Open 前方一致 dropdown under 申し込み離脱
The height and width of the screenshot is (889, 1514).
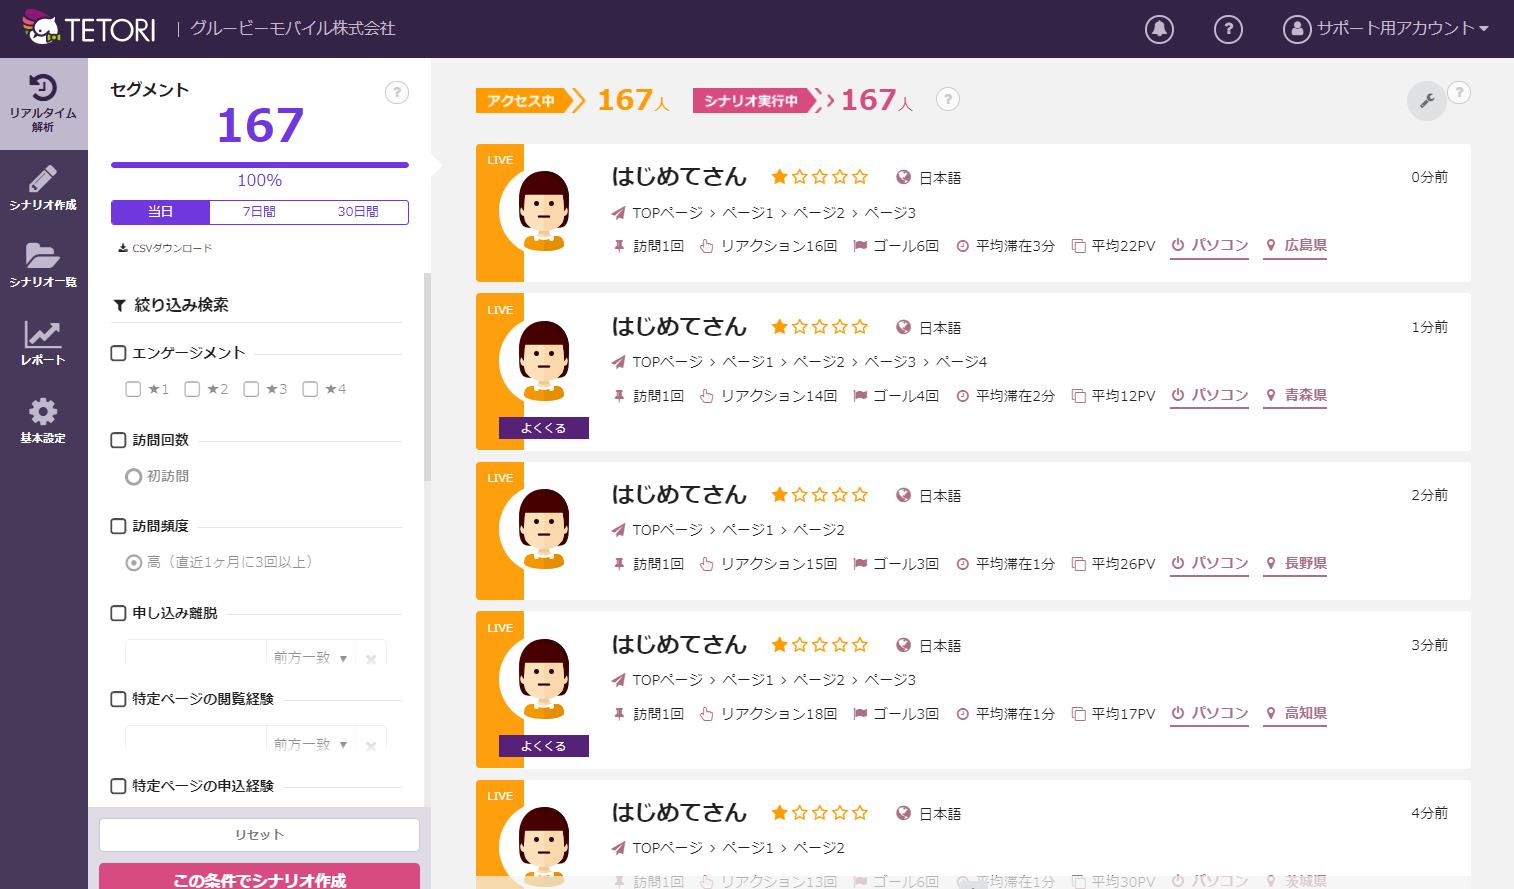coord(310,658)
